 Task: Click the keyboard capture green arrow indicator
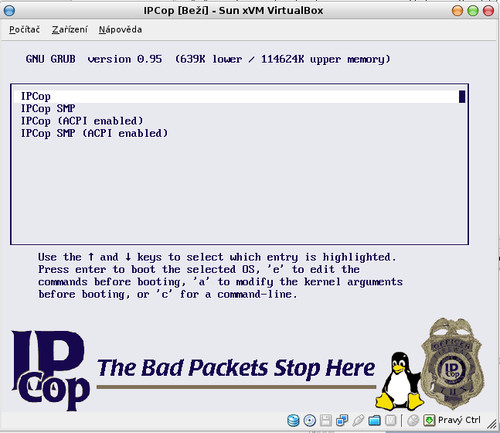429,420
